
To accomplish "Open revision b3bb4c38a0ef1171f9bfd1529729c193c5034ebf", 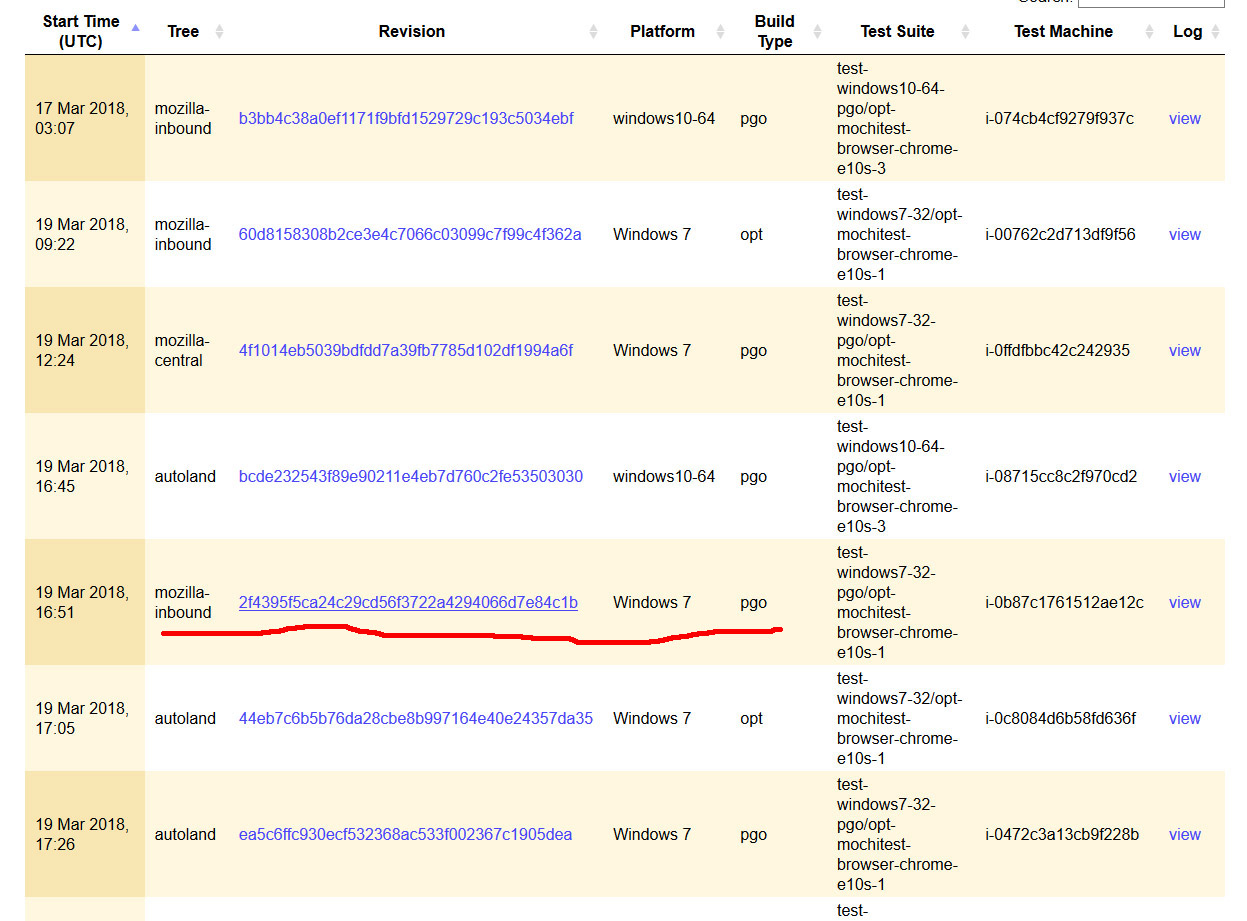I will pos(406,118).
